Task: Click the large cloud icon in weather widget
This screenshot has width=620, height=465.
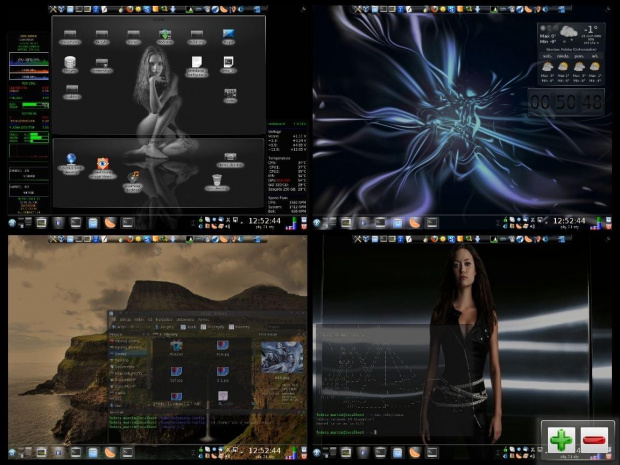Action: 568,31
